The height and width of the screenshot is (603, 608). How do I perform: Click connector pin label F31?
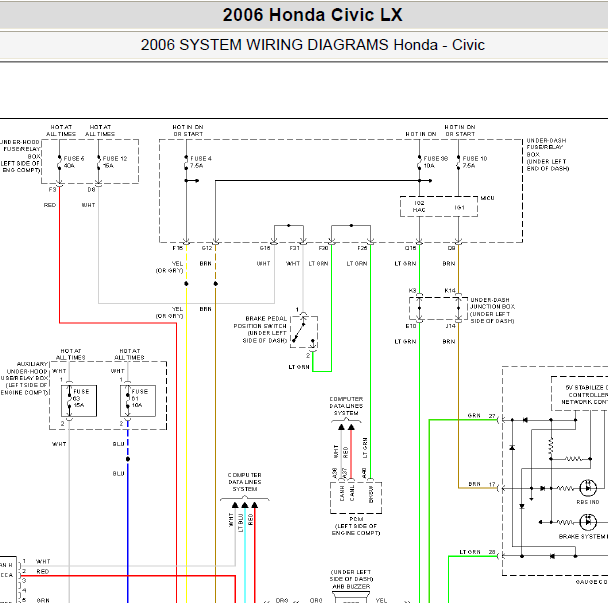click(x=295, y=248)
